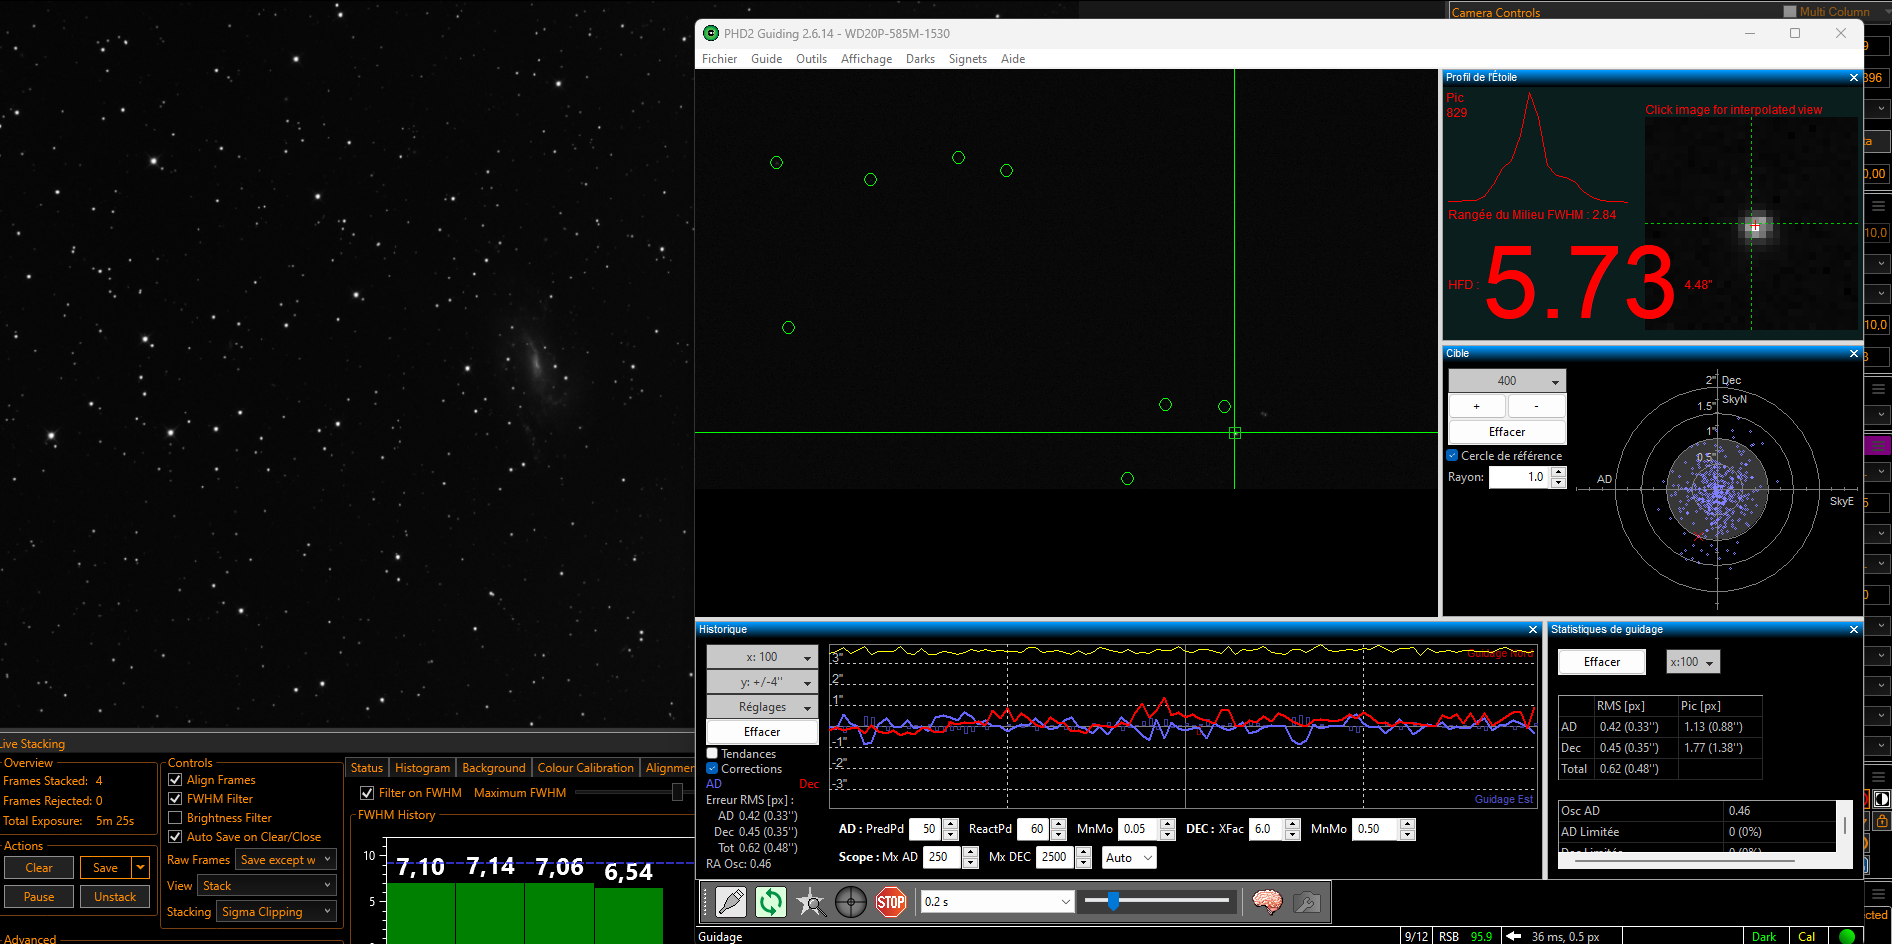
Task: Enable the Brightness Filter checkbox
Action: 175,818
